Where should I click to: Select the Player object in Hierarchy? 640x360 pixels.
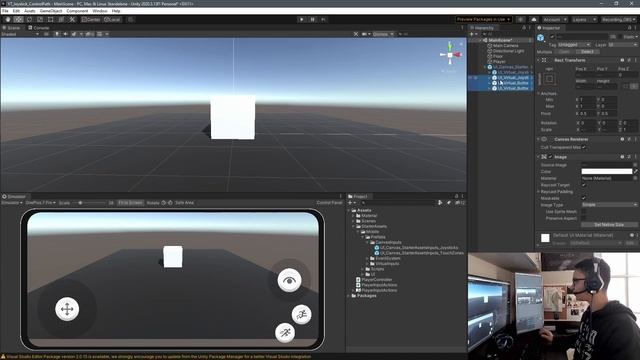499,62
